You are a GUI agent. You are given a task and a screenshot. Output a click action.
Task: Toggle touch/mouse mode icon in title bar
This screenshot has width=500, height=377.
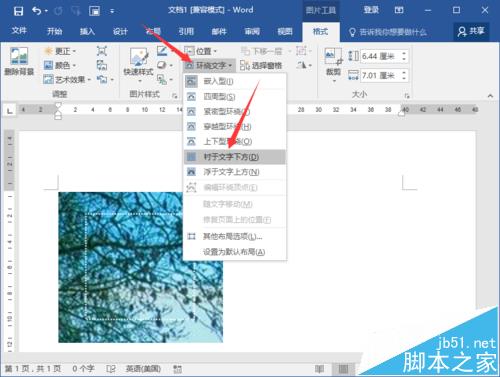[x=94, y=11]
